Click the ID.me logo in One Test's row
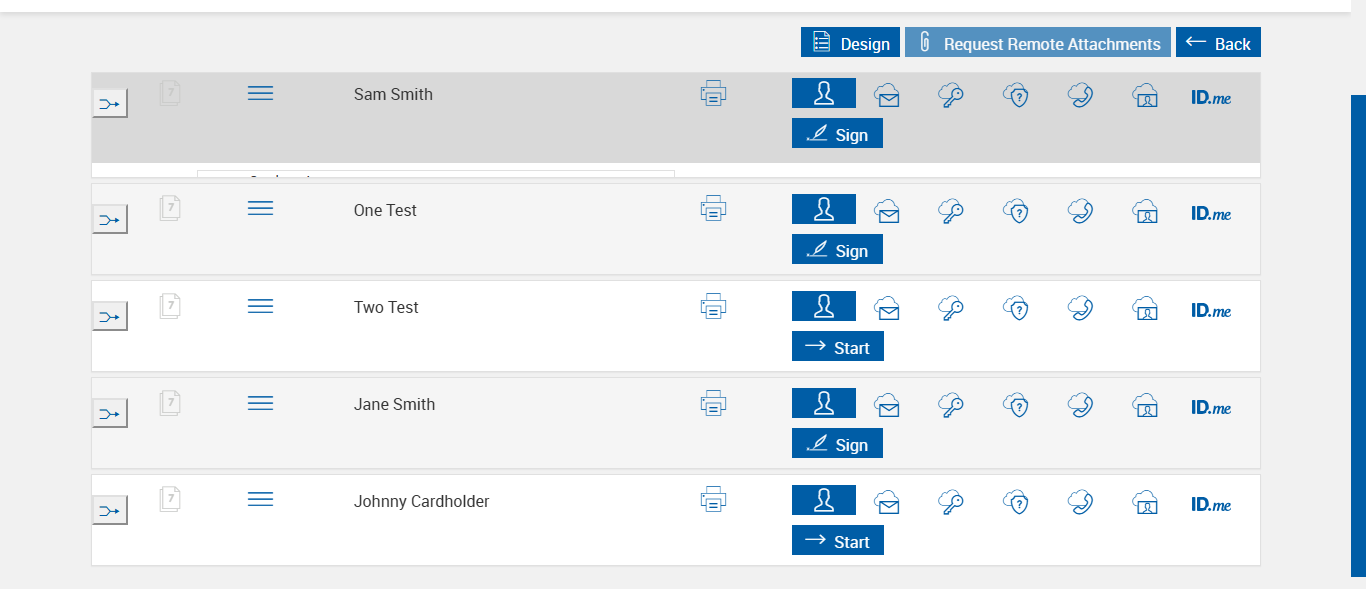The width and height of the screenshot is (1366, 589). (1211, 213)
